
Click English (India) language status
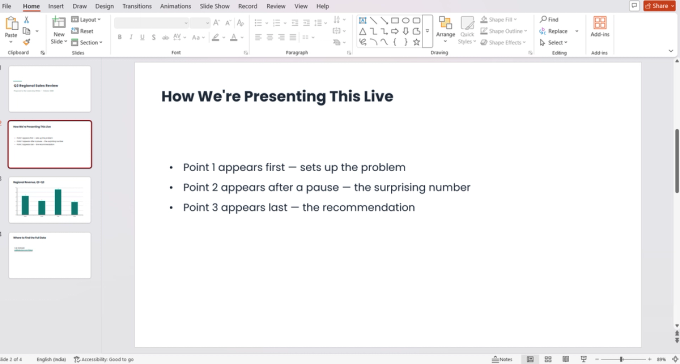point(51,359)
